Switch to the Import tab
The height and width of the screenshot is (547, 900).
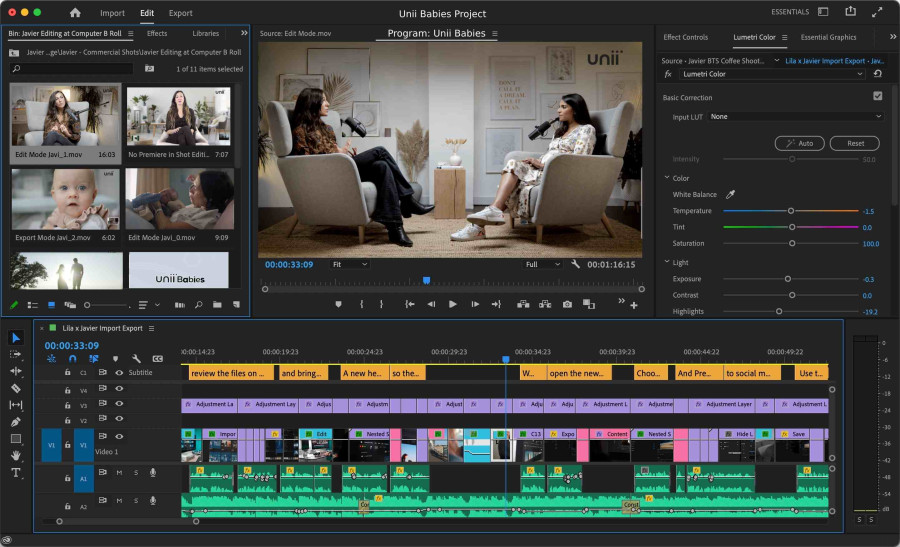112,13
